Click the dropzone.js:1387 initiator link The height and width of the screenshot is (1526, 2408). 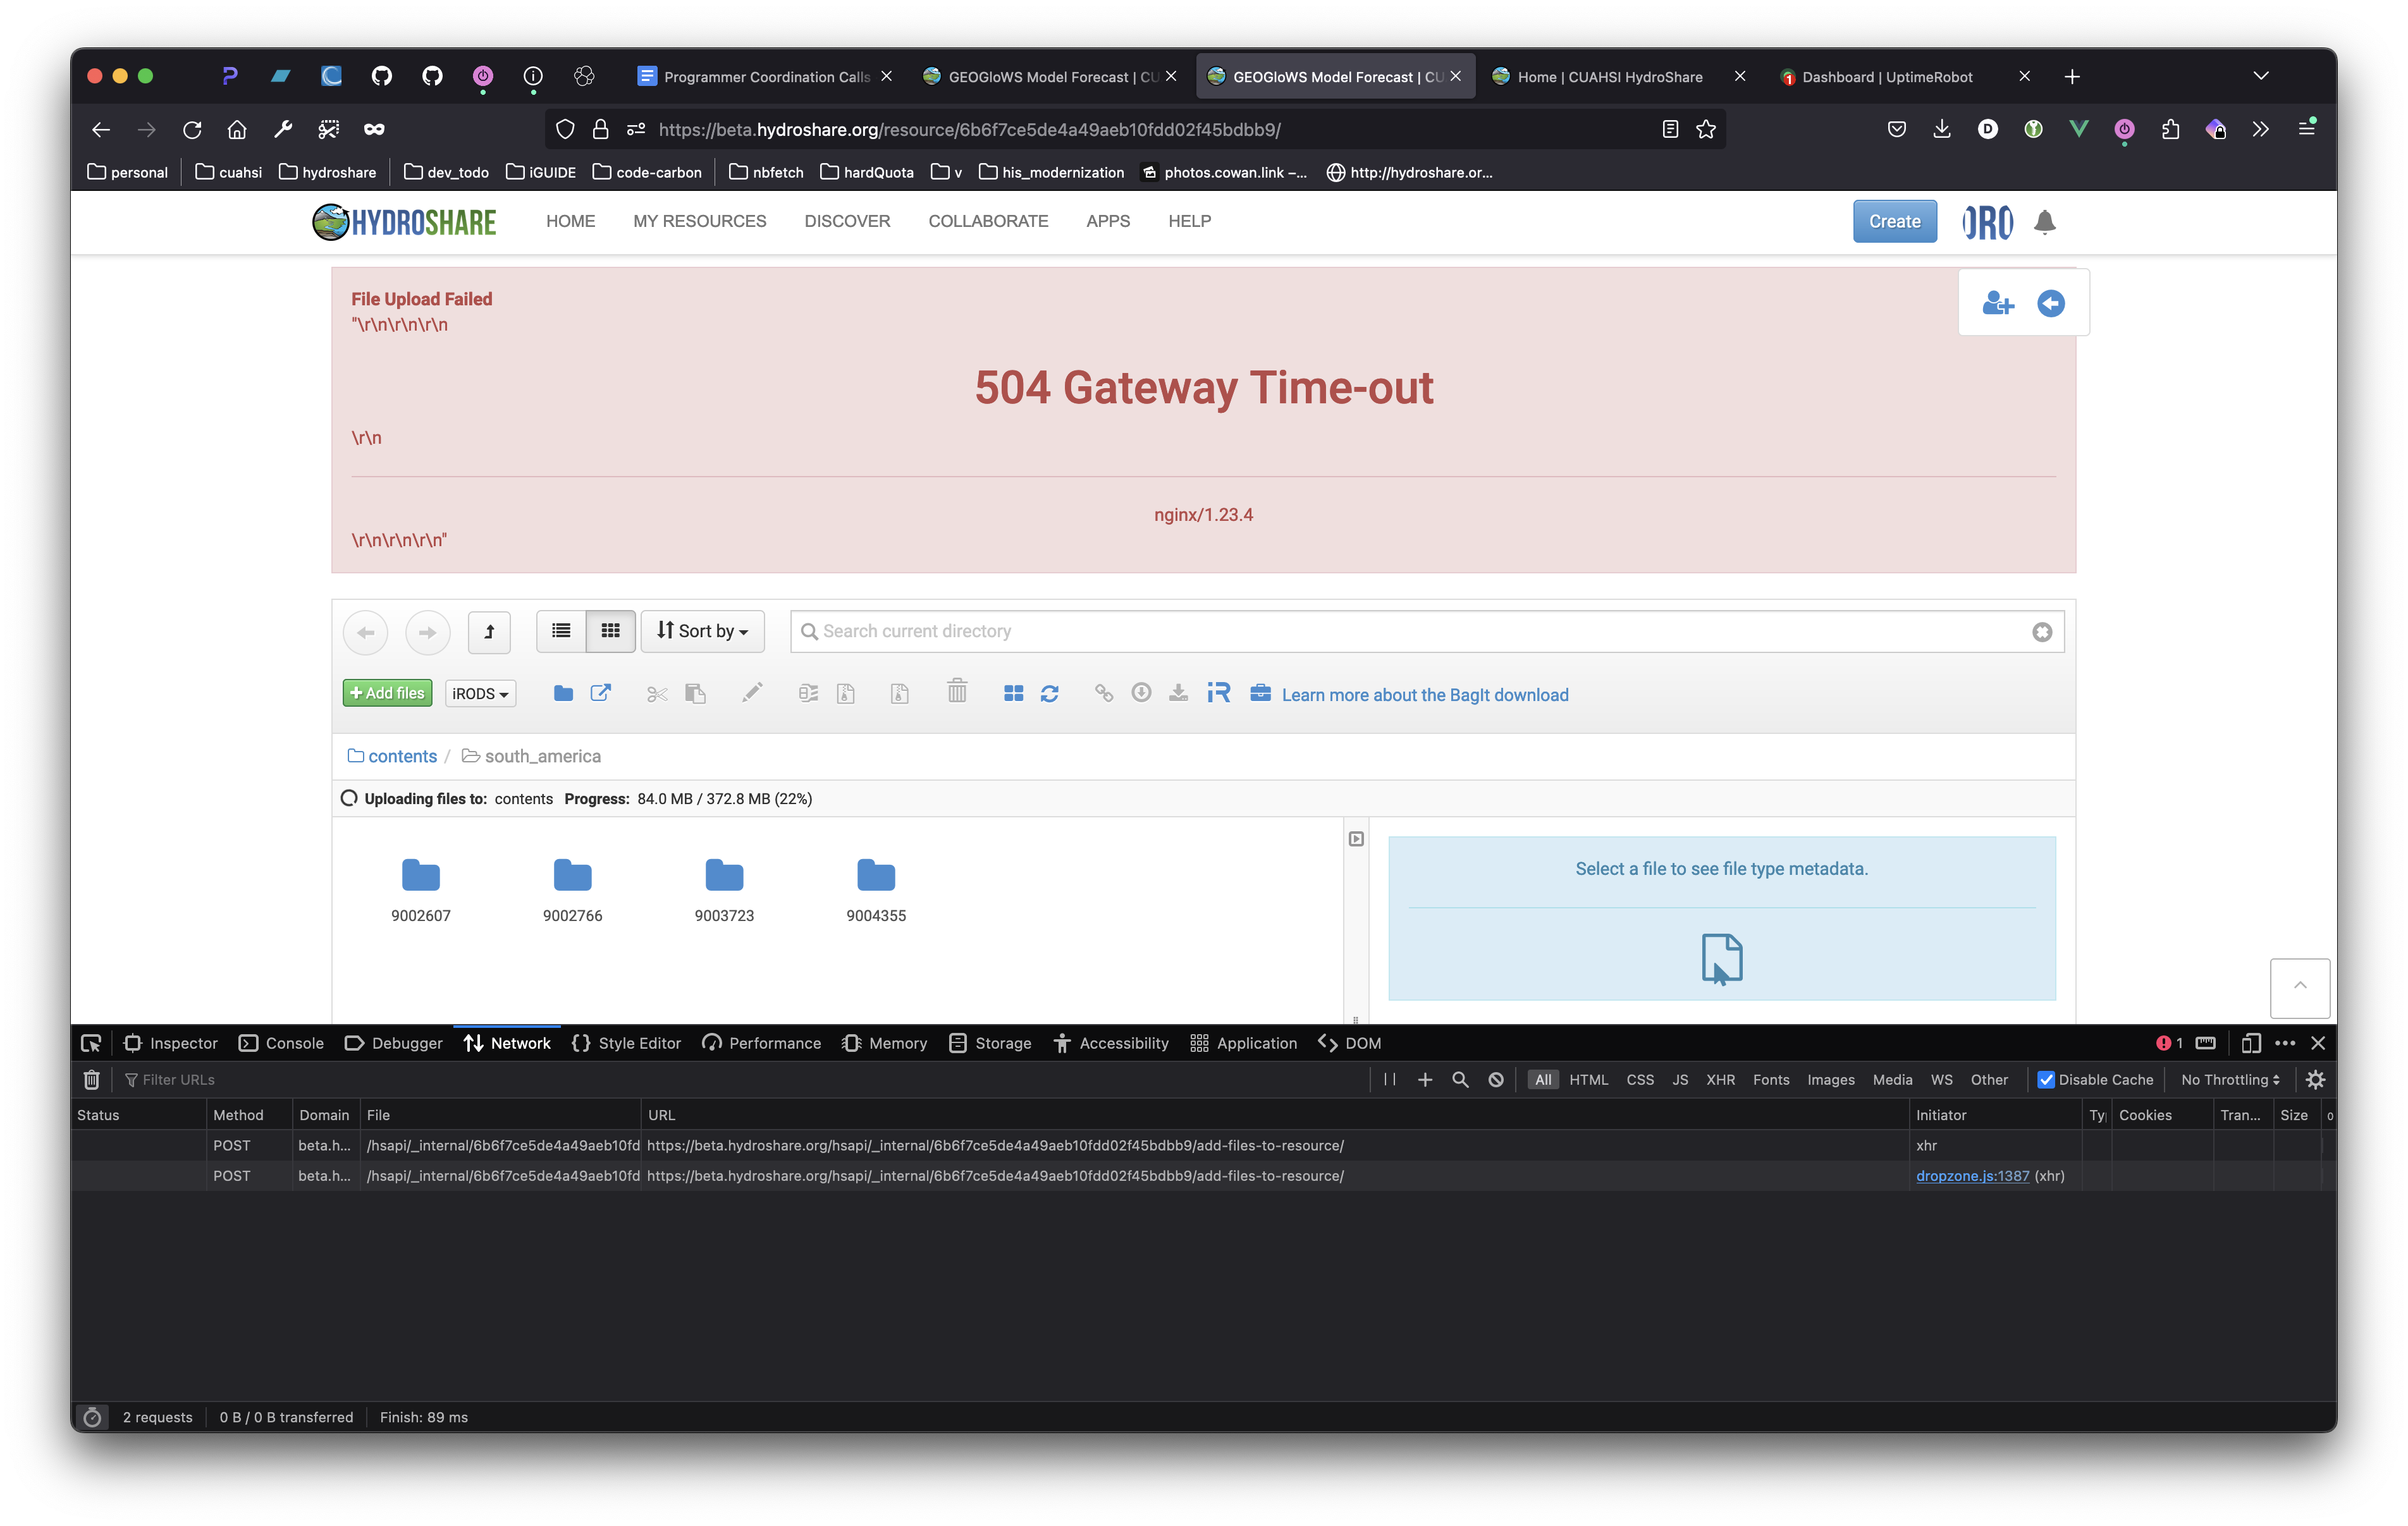pyautogui.click(x=1972, y=1176)
